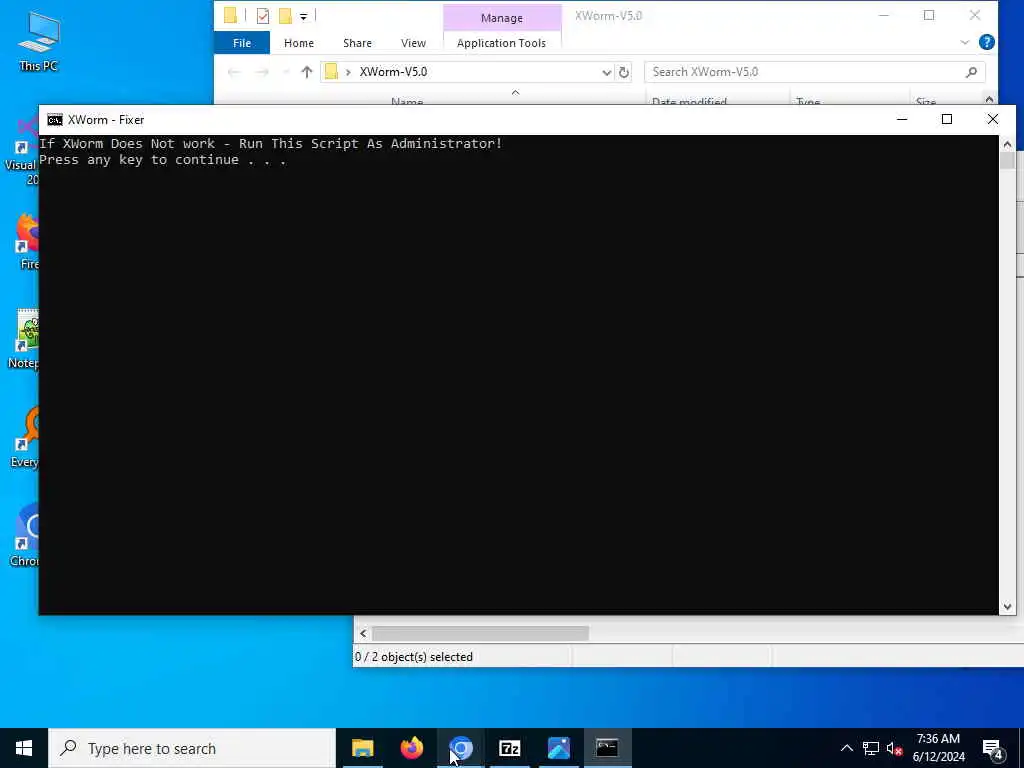Open the recent locations dropdown arrow
Screen dimensions: 1024x768
pos(285,72)
